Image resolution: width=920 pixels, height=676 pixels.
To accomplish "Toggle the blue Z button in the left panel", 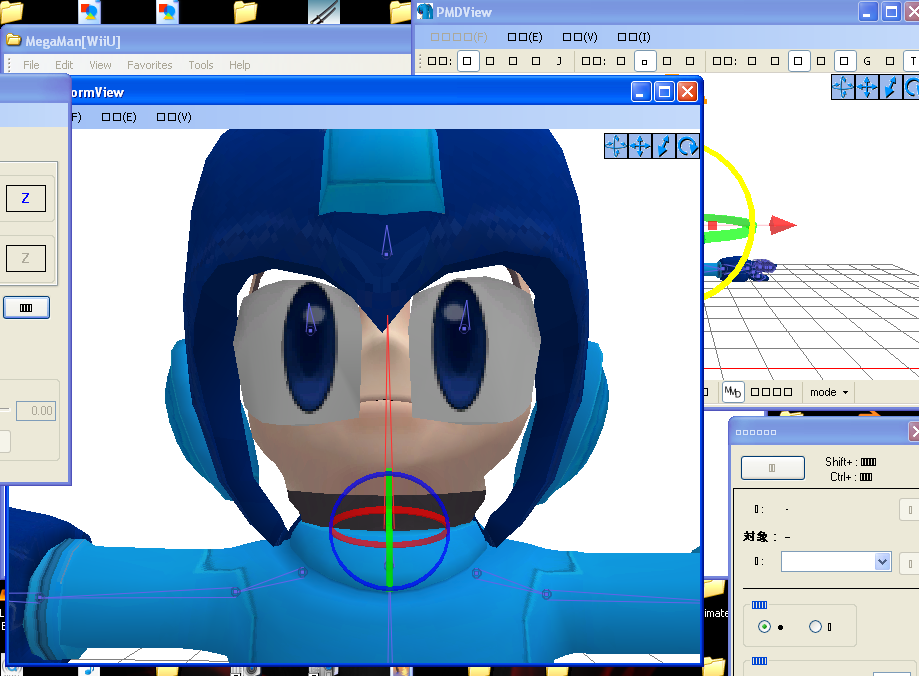I will pyautogui.click(x=26, y=198).
